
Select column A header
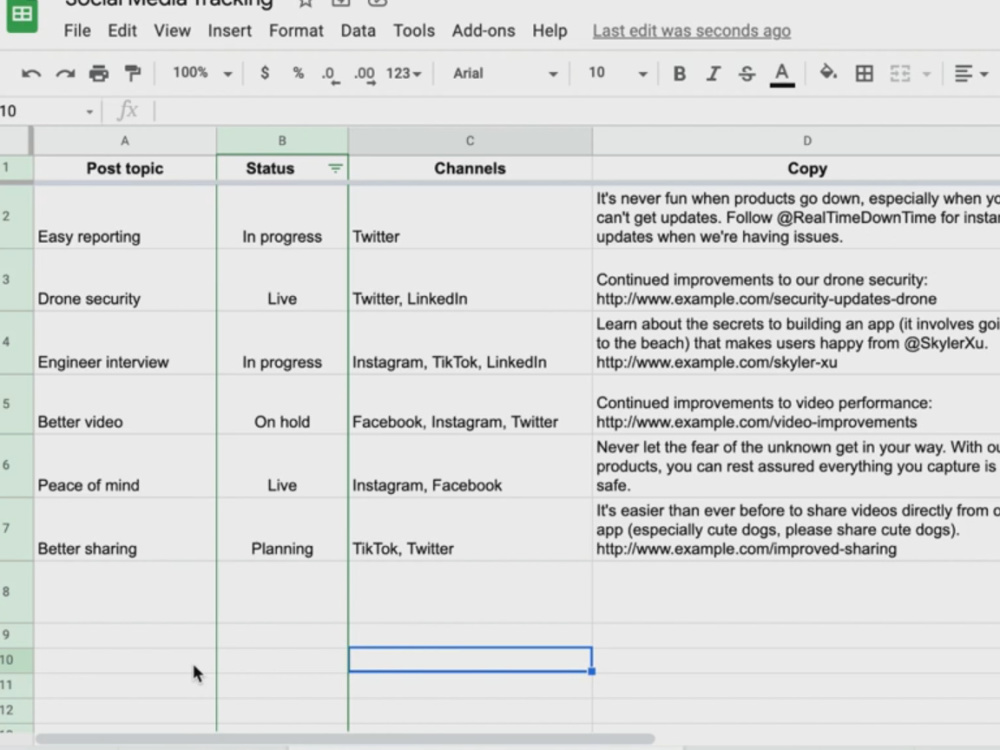tap(125, 141)
